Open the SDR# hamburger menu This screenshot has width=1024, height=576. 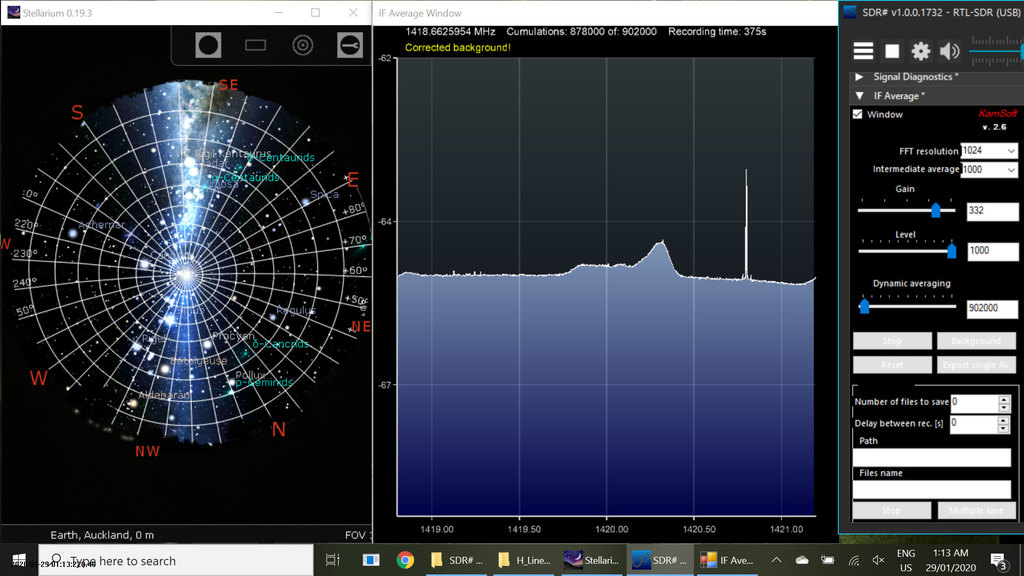pos(863,51)
